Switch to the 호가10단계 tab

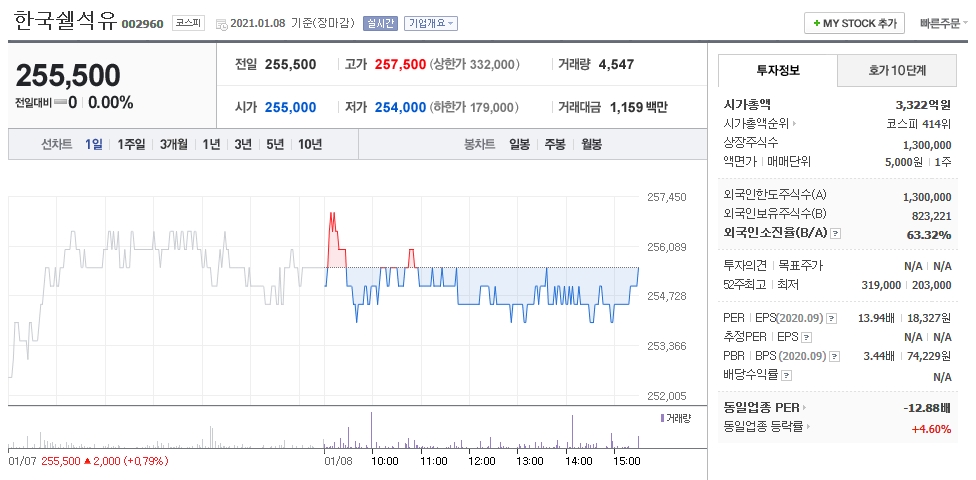(897, 70)
